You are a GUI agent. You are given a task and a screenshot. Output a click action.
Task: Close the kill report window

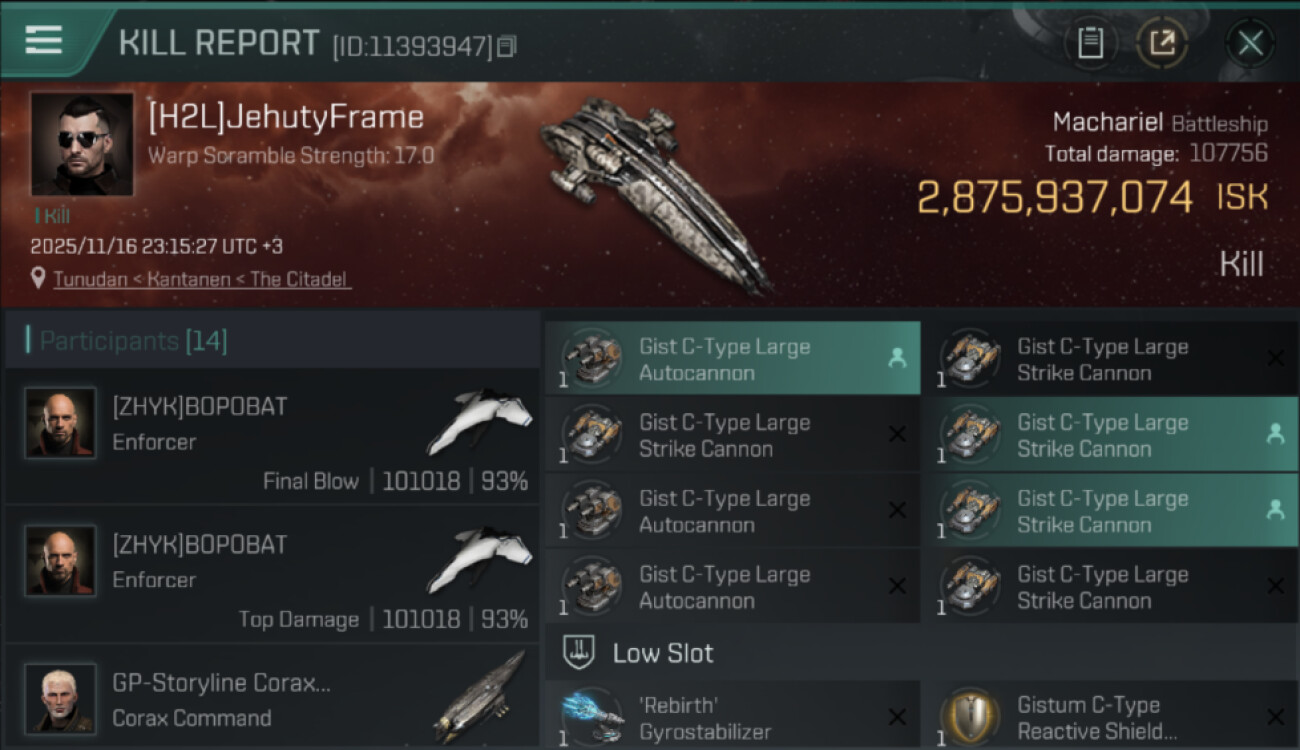point(1250,42)
